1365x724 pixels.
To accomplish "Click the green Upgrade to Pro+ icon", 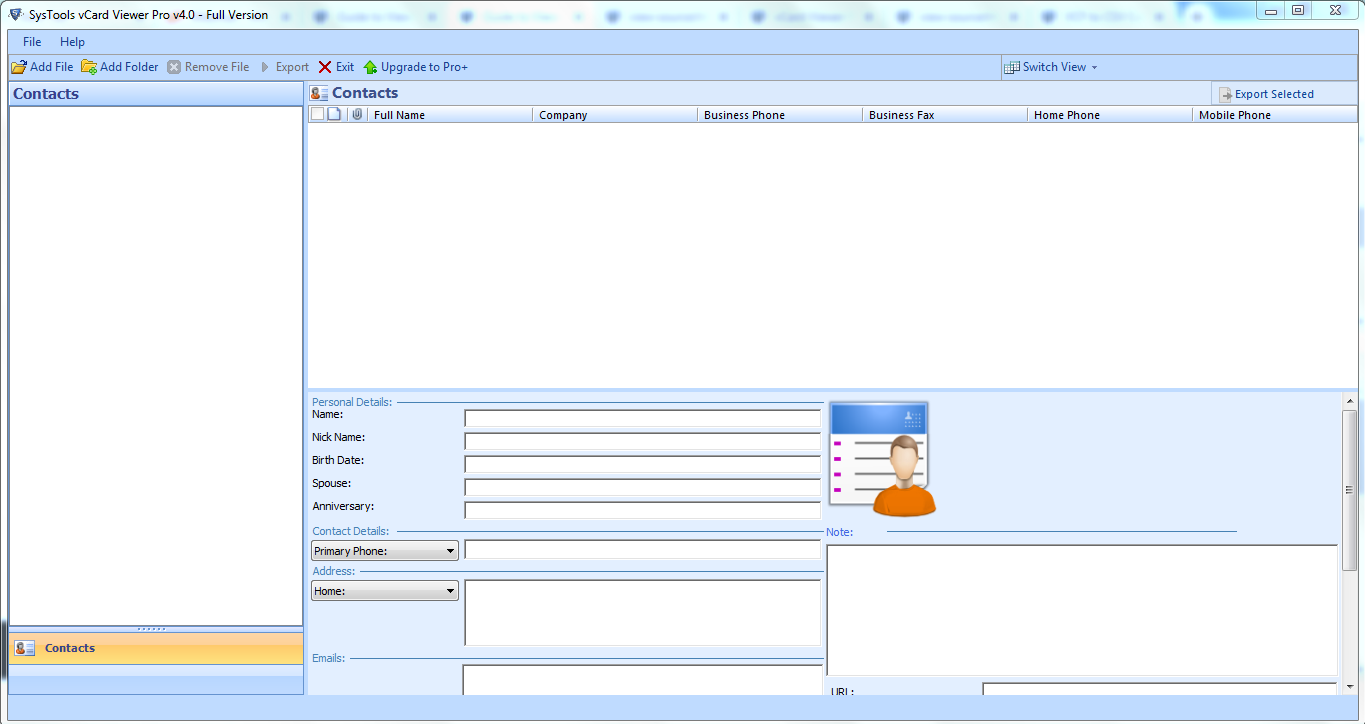I will click(371, 67).
